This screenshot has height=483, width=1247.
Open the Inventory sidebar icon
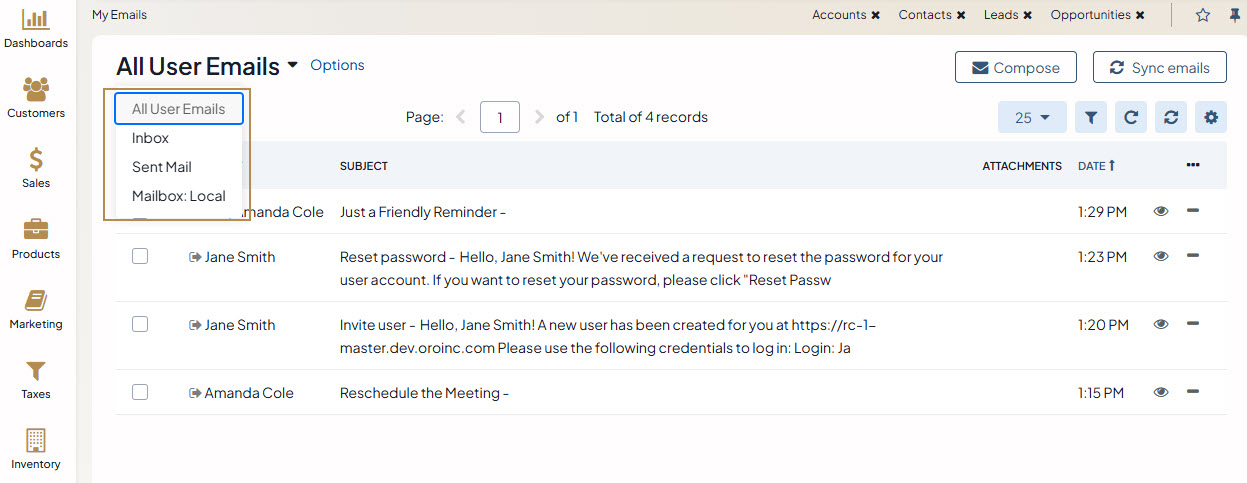click(36, 449)
